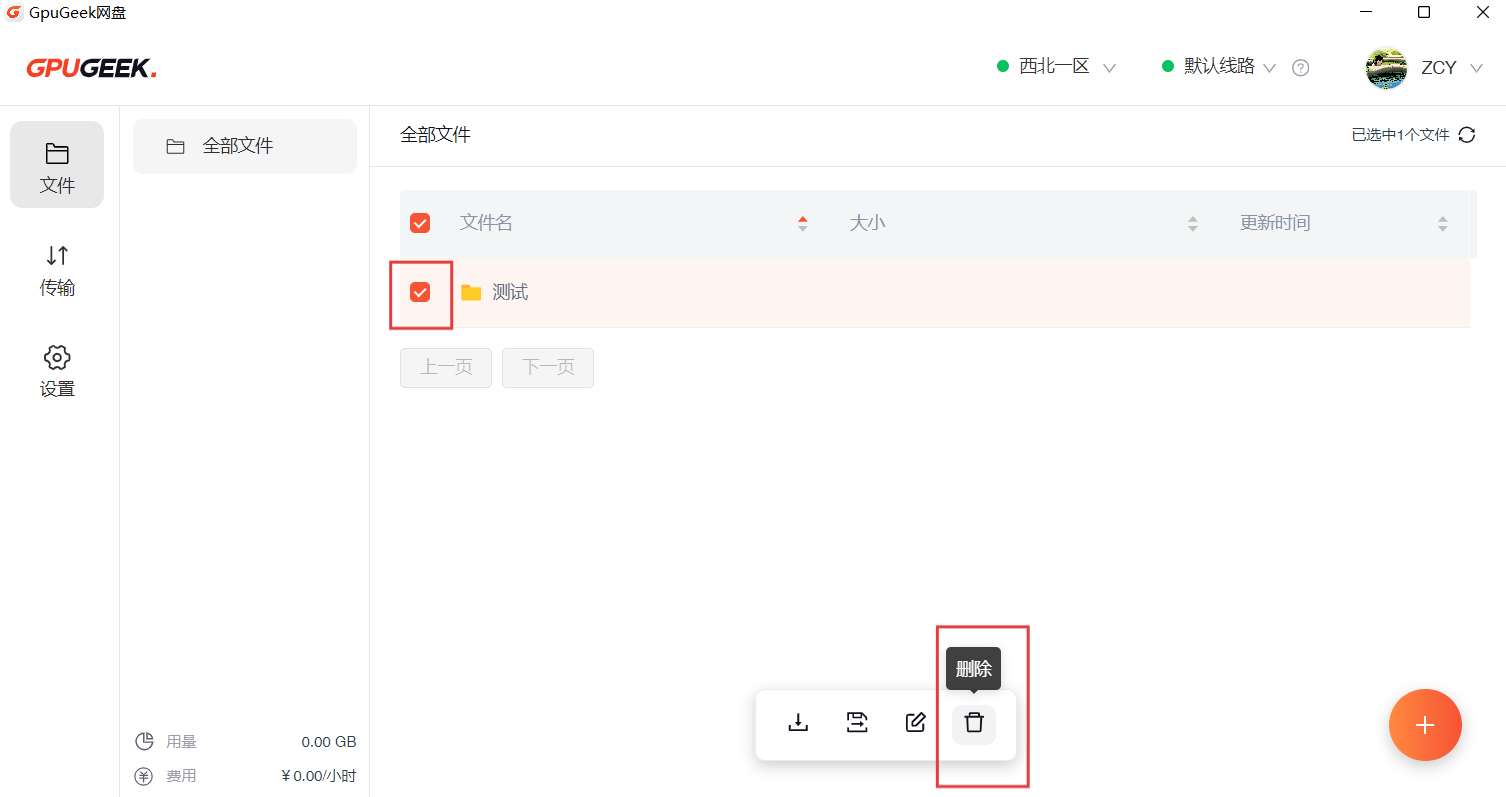Click the download icon in floating toolbar
This screenshot has width=1506, height=797.
pyautogui.click(x=798, y=723)
